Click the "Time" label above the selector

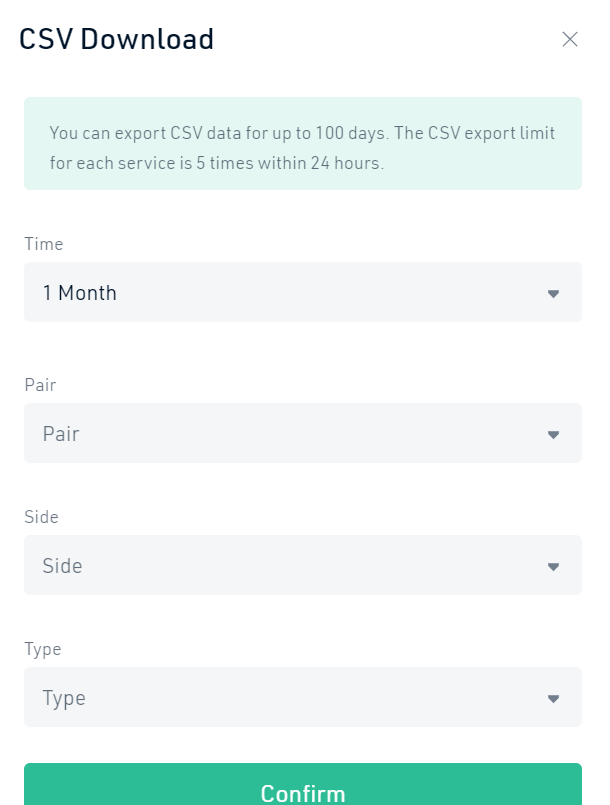point(43,244)
